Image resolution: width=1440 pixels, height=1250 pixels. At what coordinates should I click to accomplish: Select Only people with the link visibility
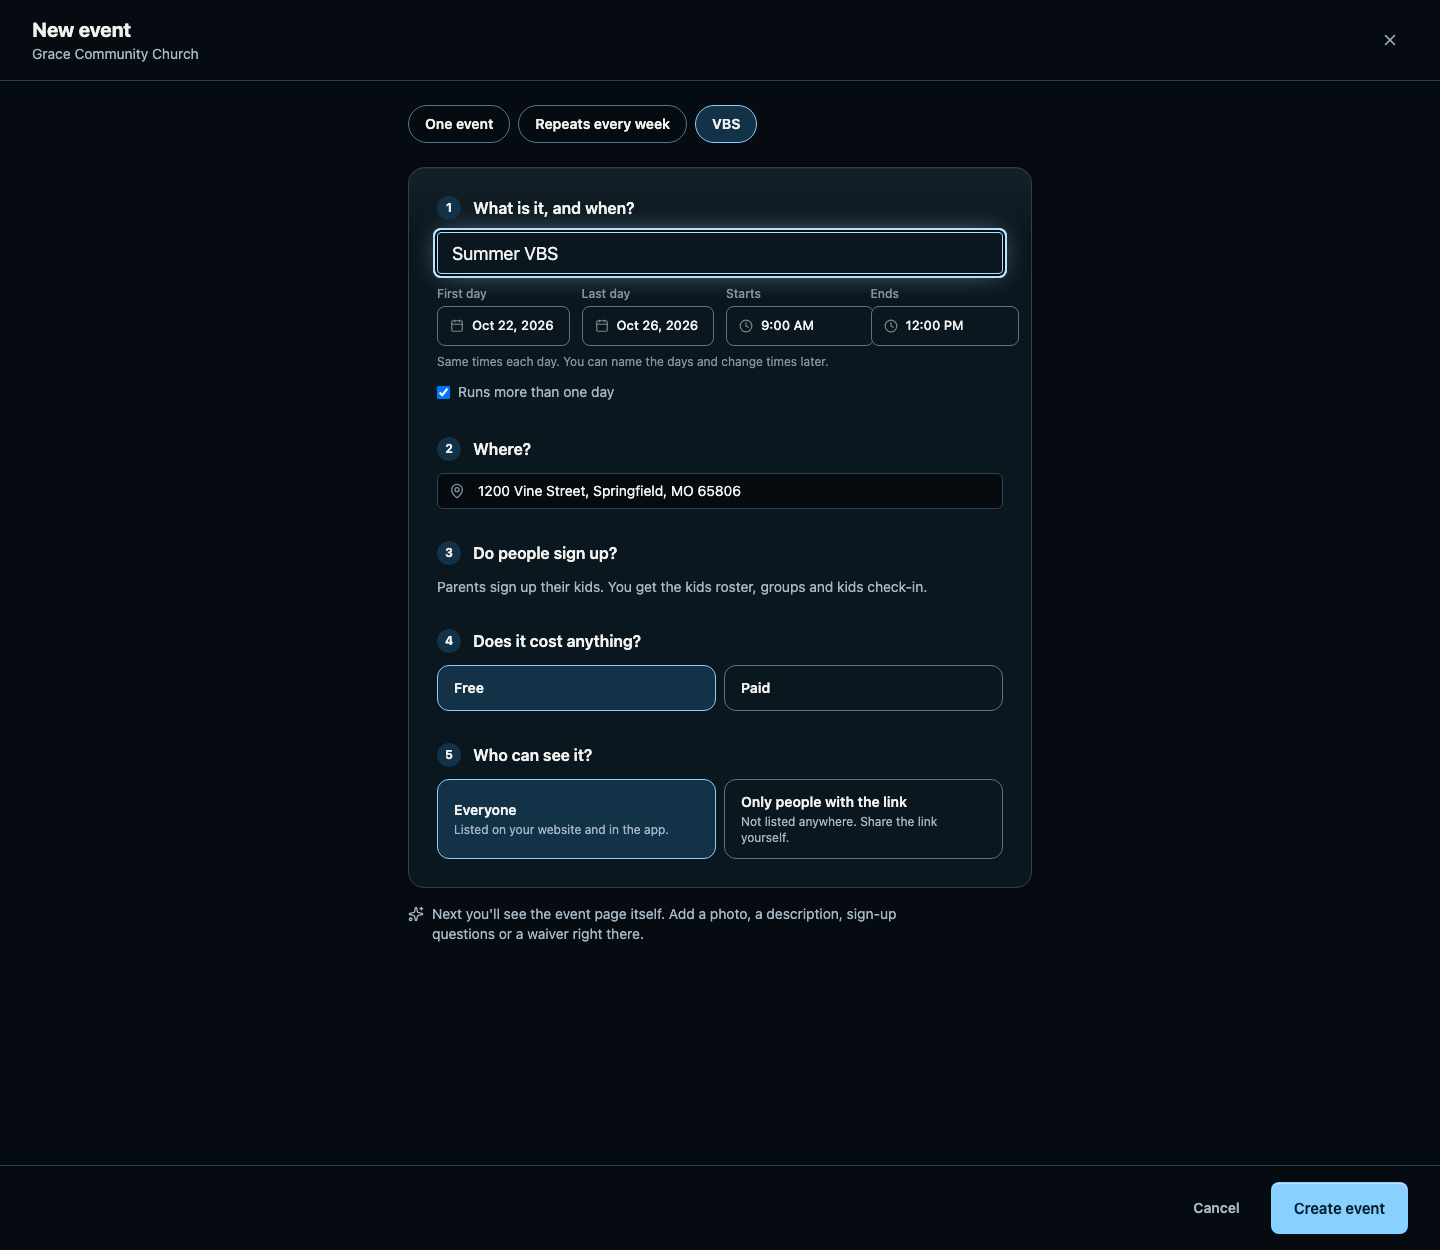[x=863, y=819]
